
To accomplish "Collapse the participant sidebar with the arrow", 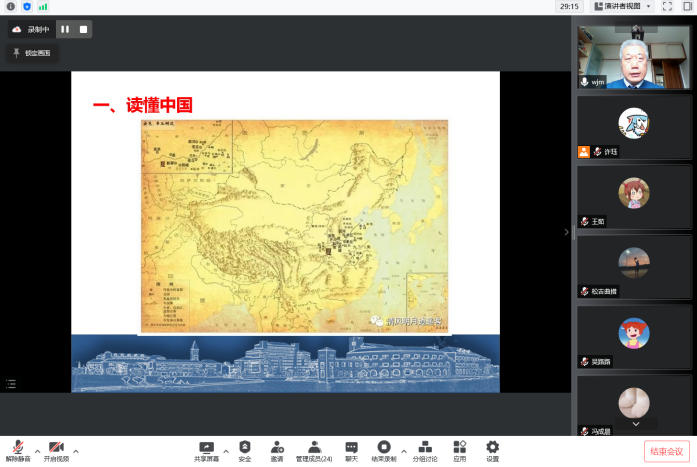I will click(x=566, y=232).
